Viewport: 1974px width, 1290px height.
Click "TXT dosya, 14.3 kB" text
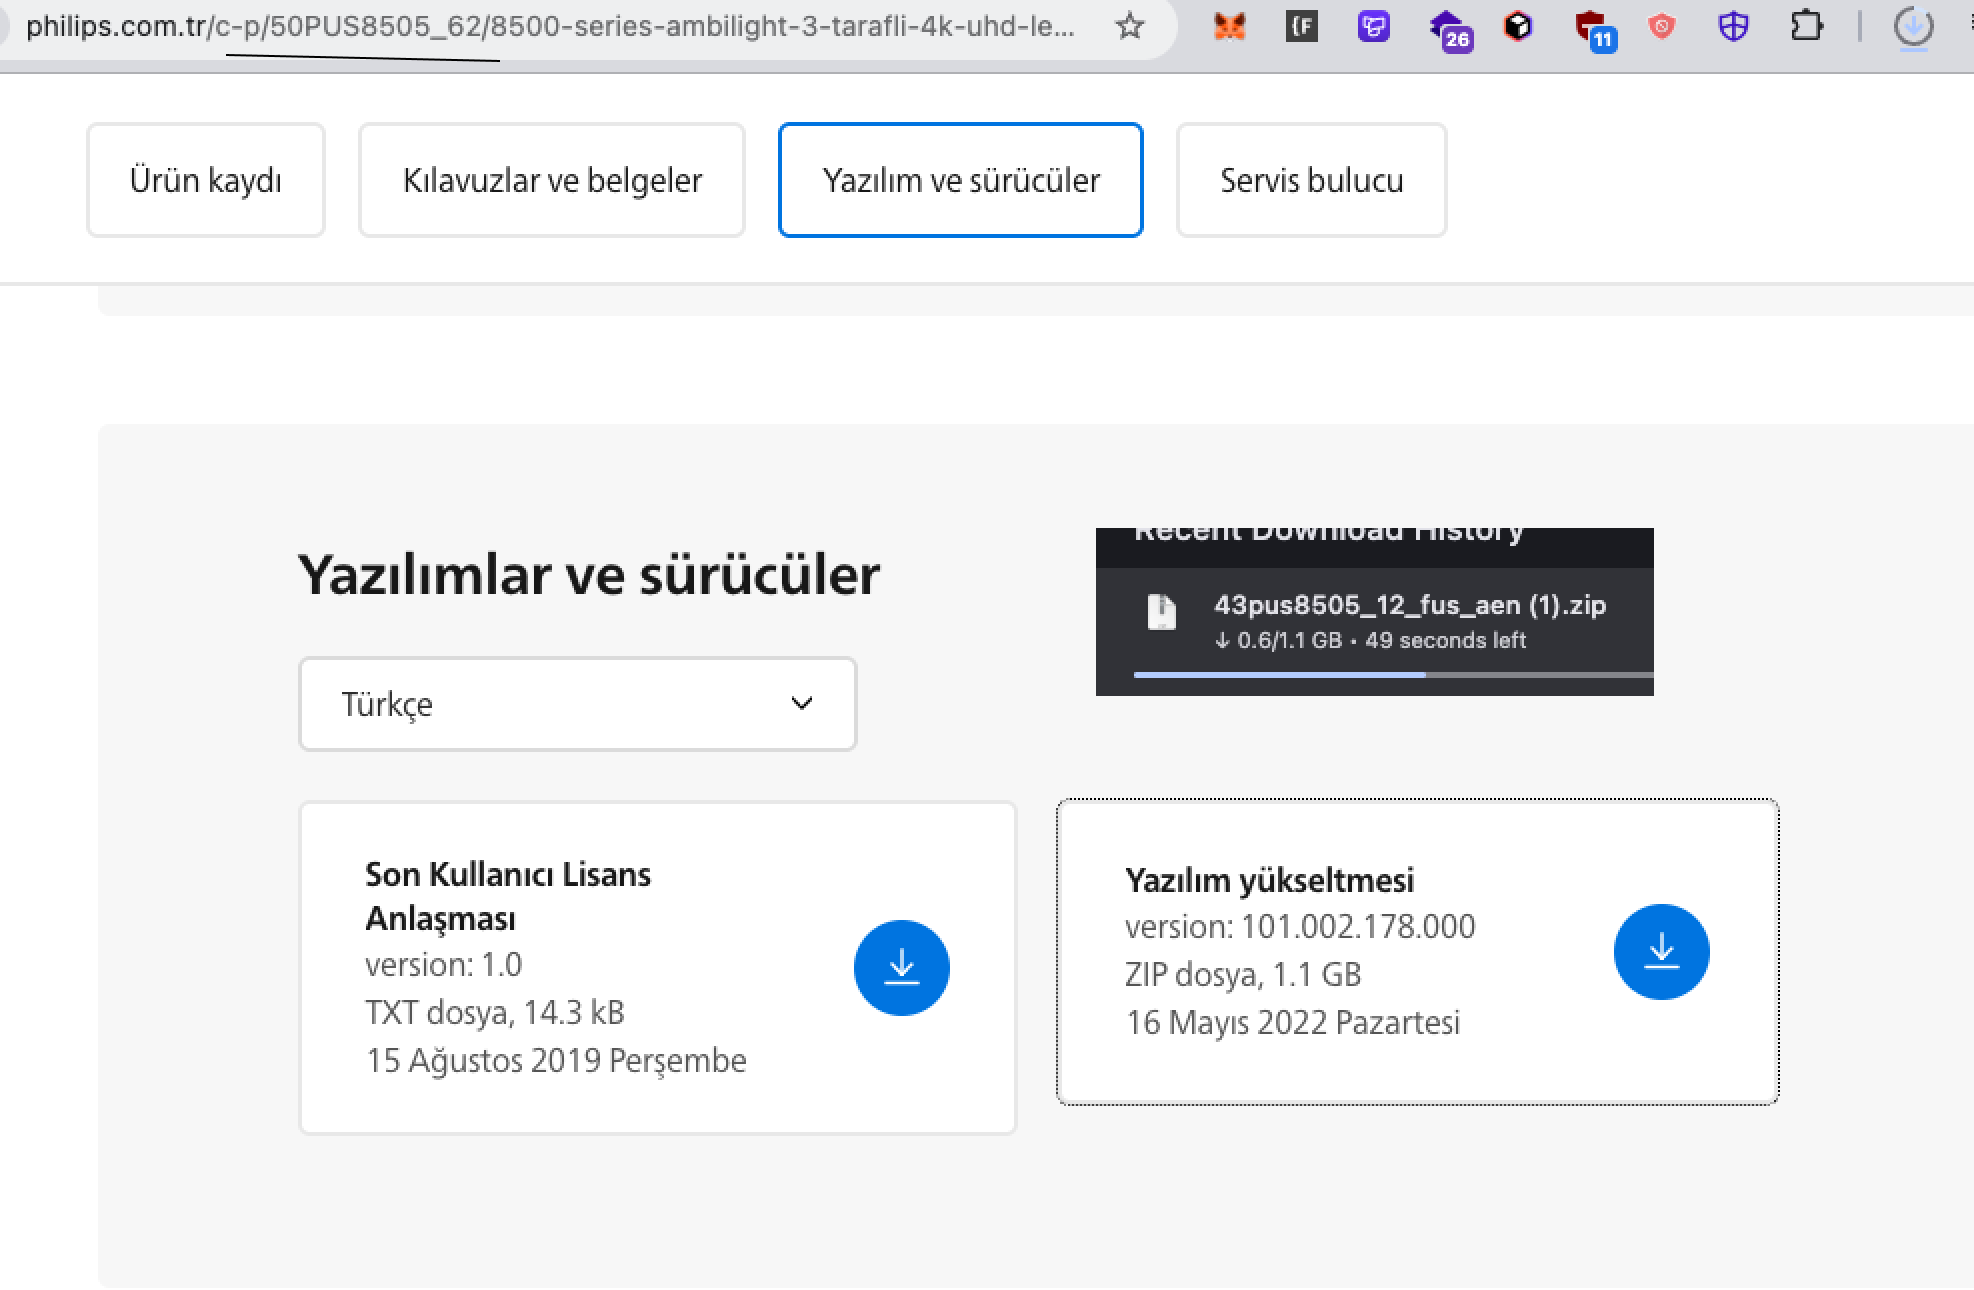[495, 1012]
